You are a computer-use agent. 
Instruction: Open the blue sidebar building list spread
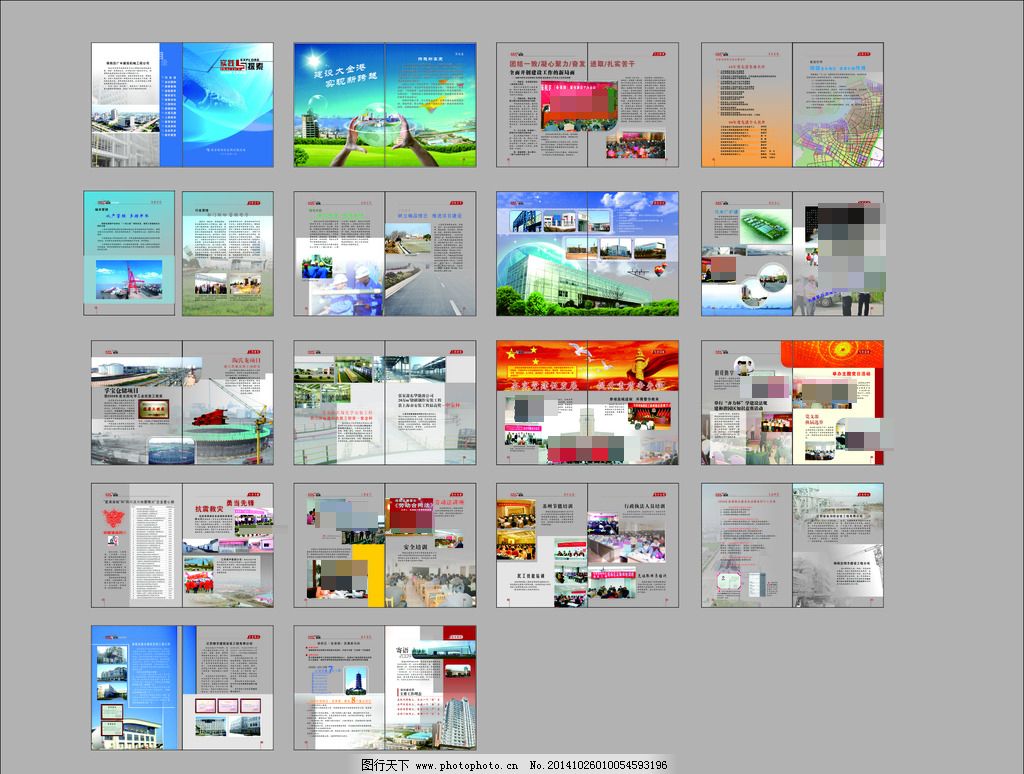[182, 688]
